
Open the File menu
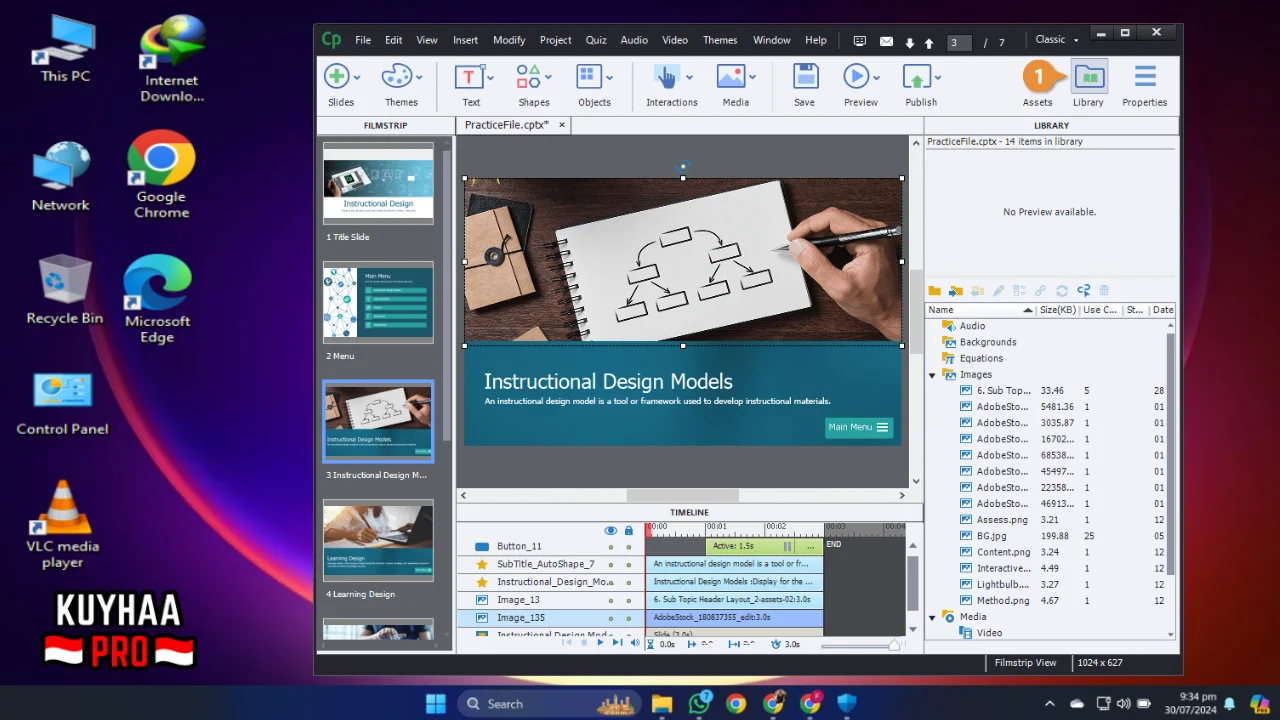[x=363, y=40]
